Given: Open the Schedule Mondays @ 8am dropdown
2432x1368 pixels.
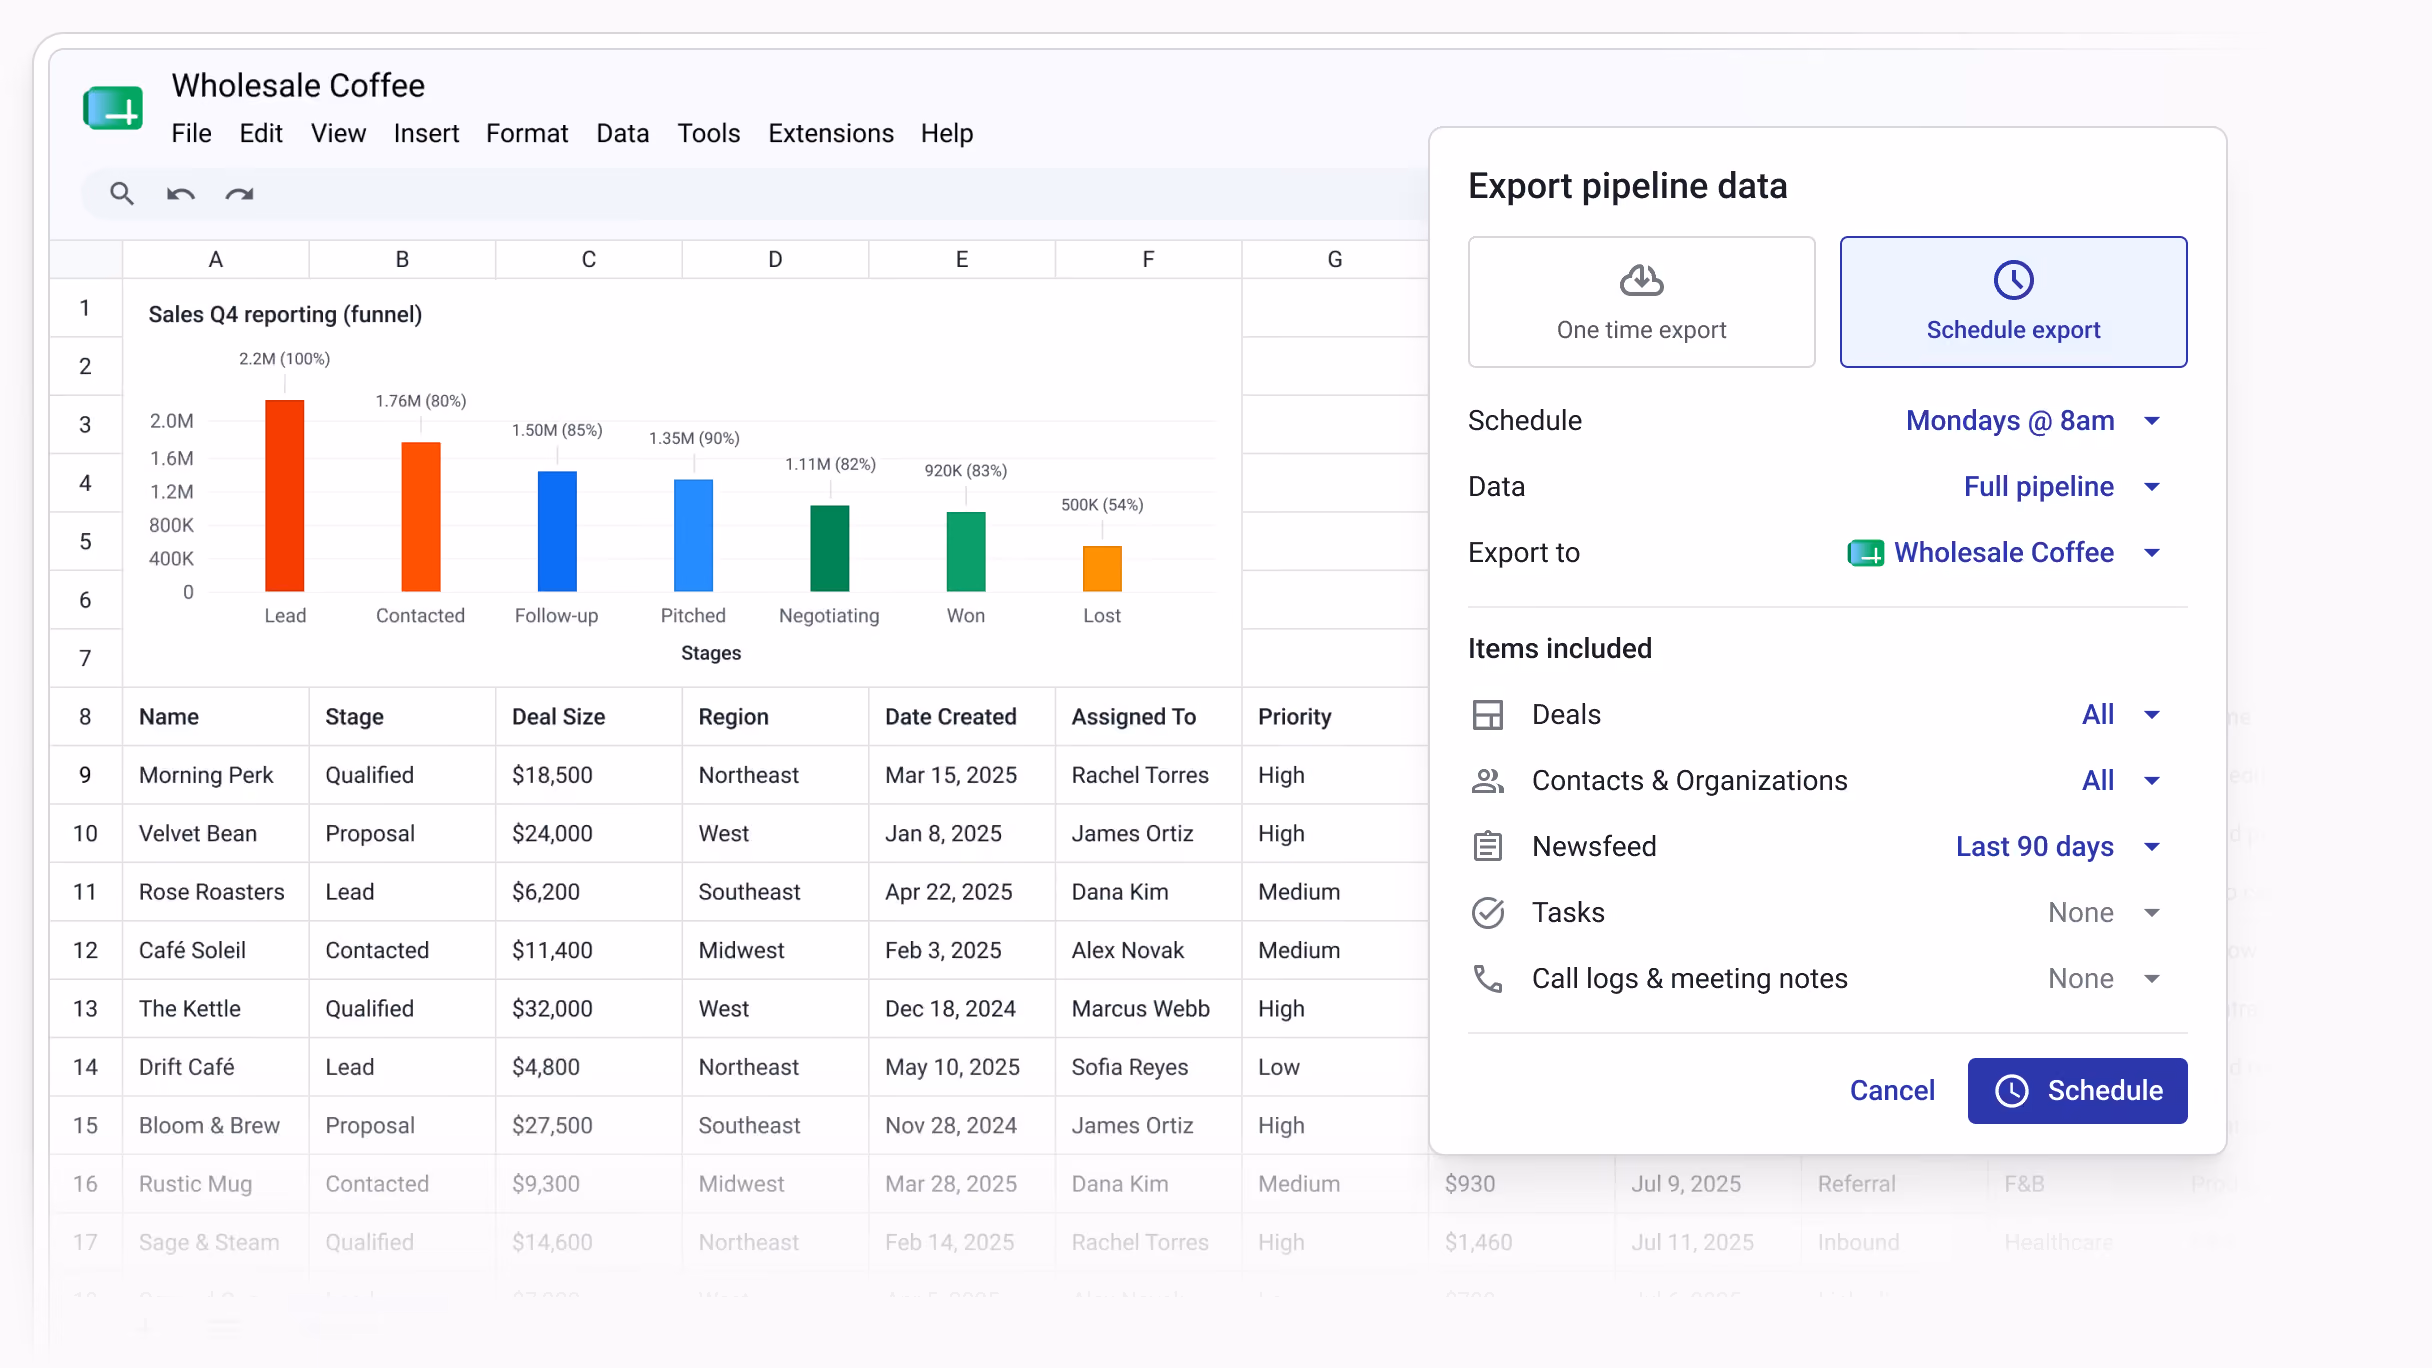Looking at the screenshot, I should pyautogui.click(x=2034, y=421).
